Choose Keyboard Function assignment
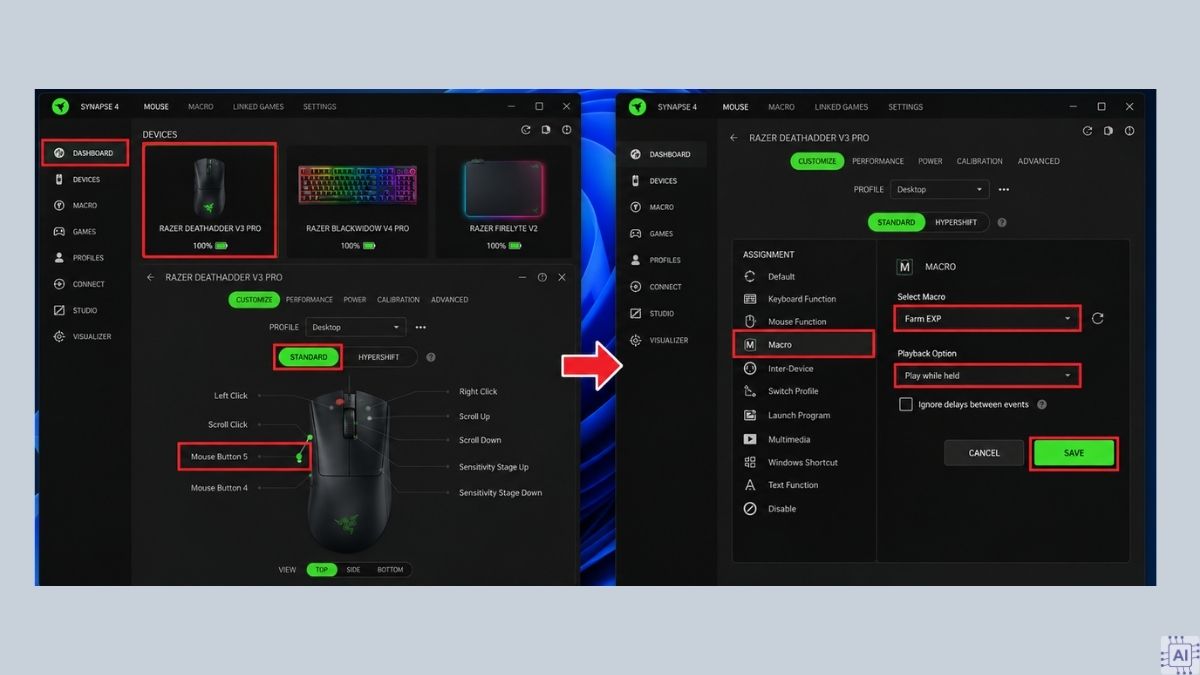 coord(802,299)
